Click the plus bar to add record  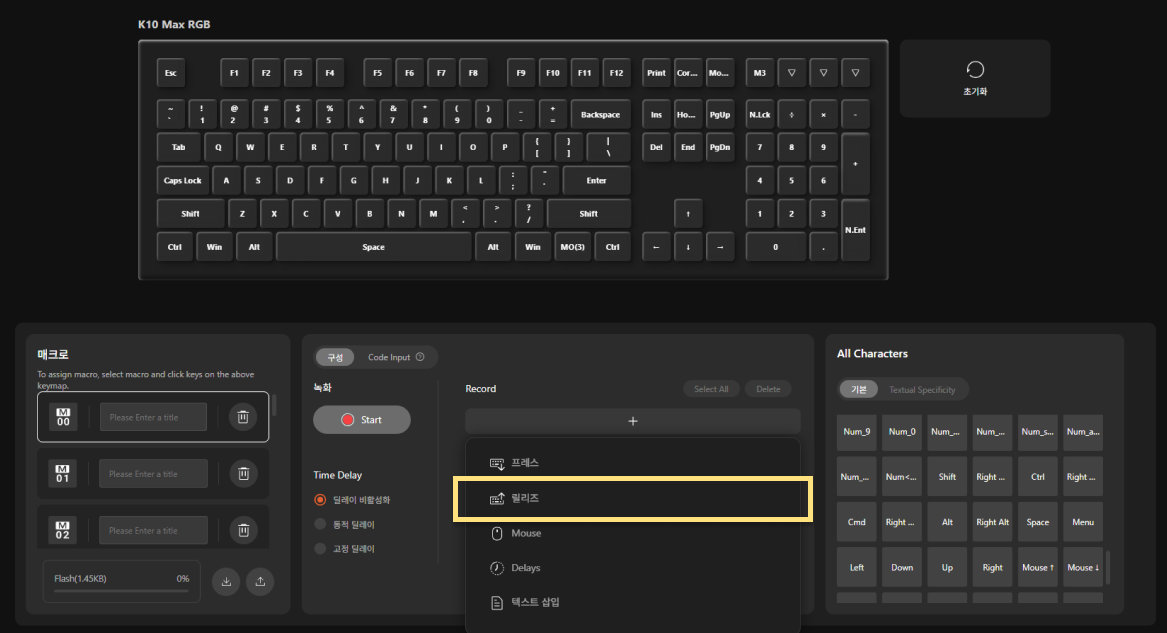point(632,421)
